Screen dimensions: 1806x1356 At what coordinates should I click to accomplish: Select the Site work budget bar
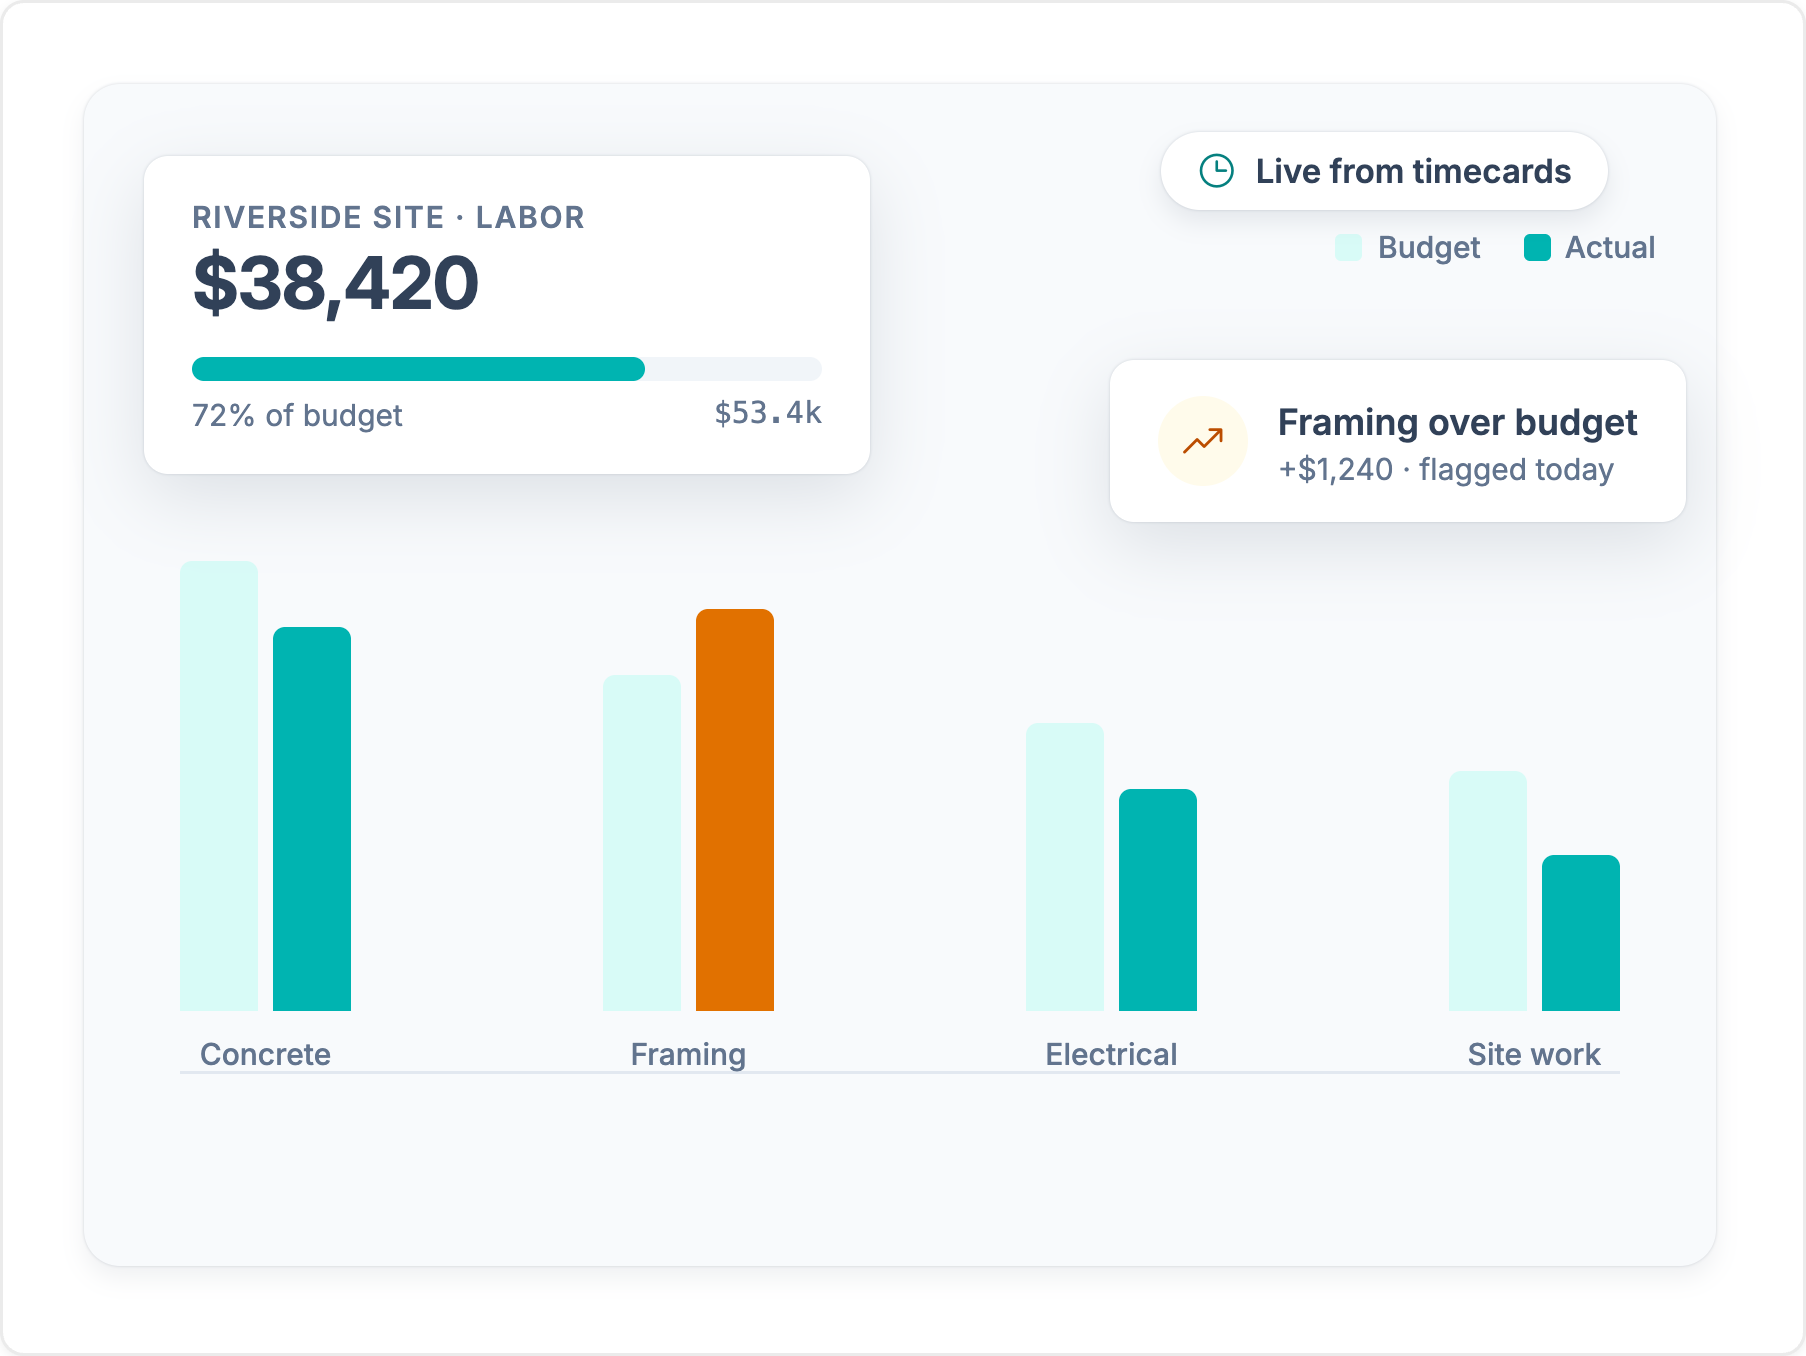pos(1488,891)
